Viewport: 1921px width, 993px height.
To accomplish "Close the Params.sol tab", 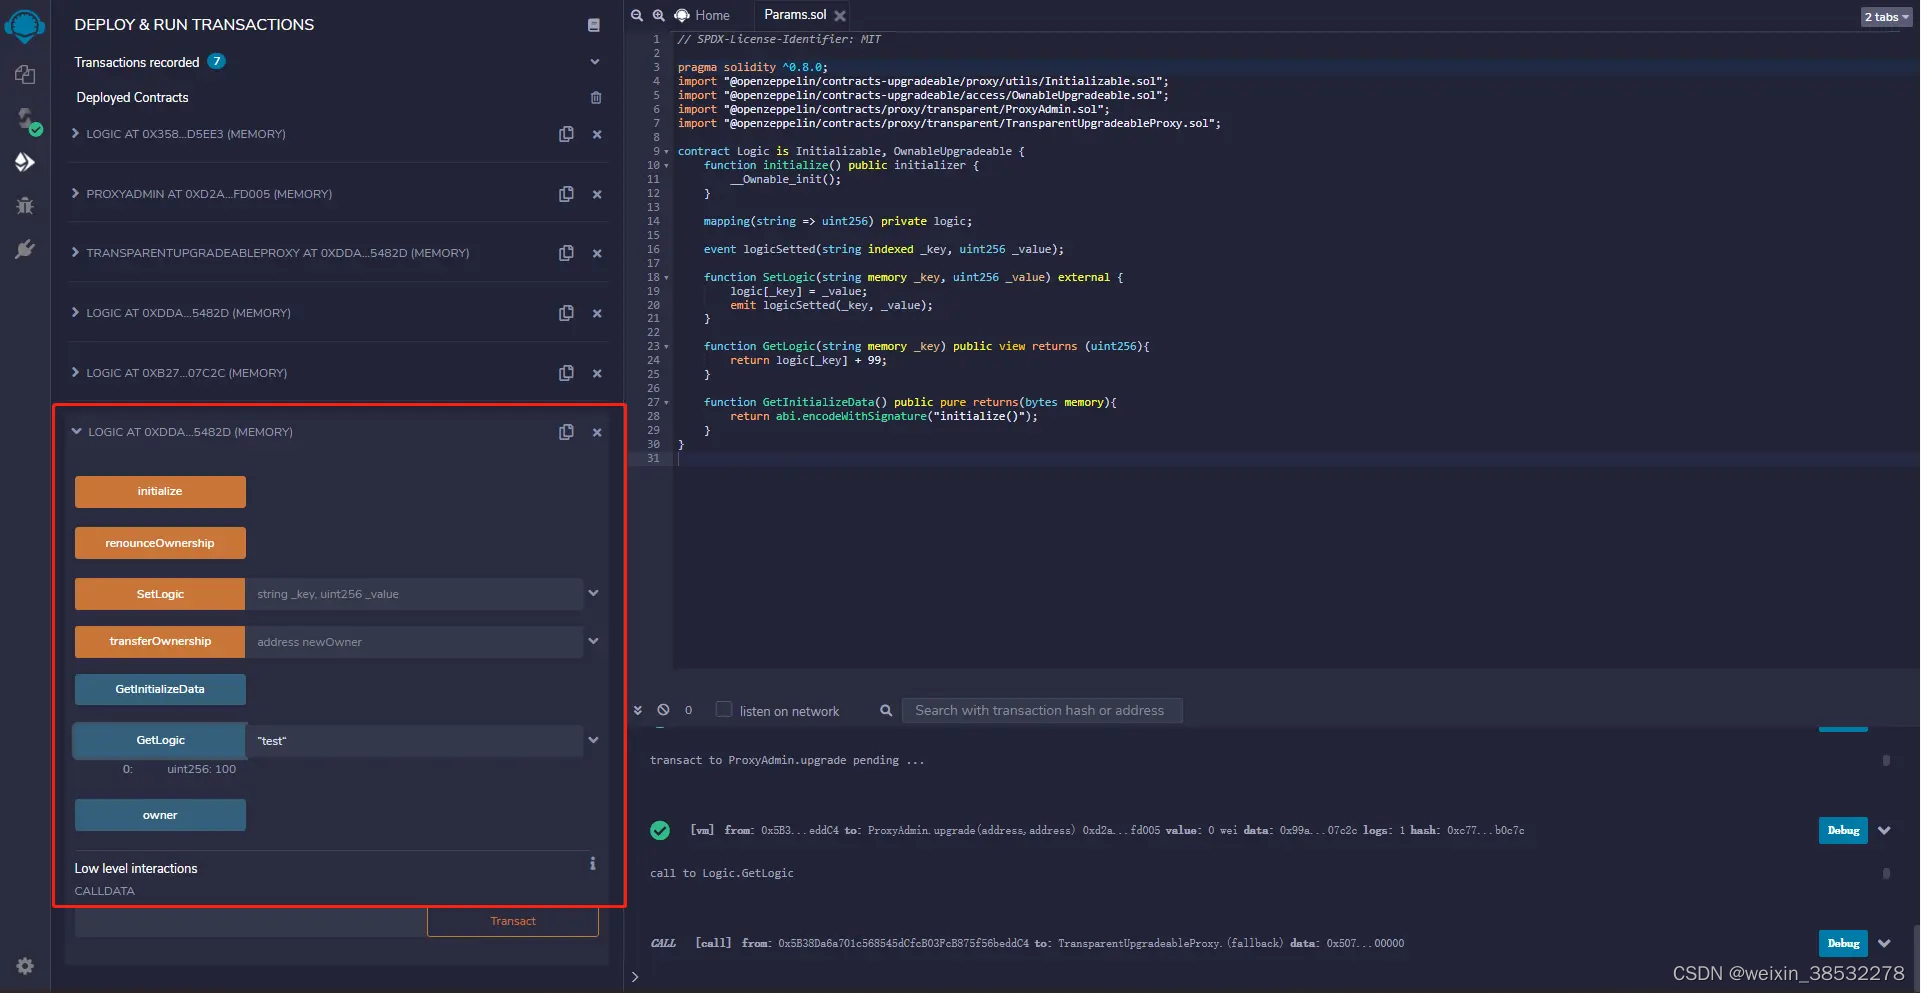I will pyautogui.click(x=840, y=16).
